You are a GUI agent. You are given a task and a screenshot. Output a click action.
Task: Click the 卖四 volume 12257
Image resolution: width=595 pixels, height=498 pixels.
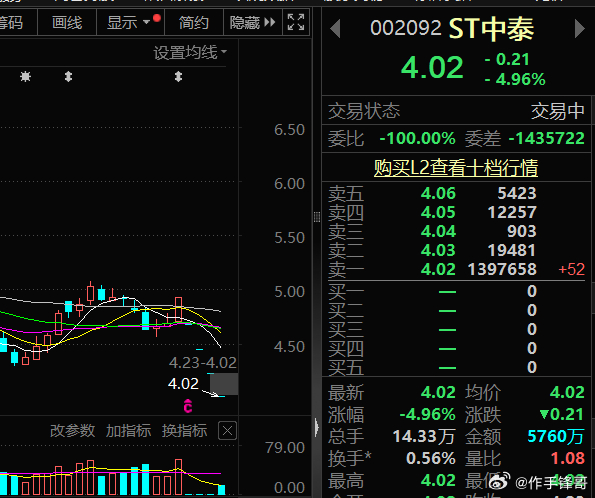pos(512,212)
